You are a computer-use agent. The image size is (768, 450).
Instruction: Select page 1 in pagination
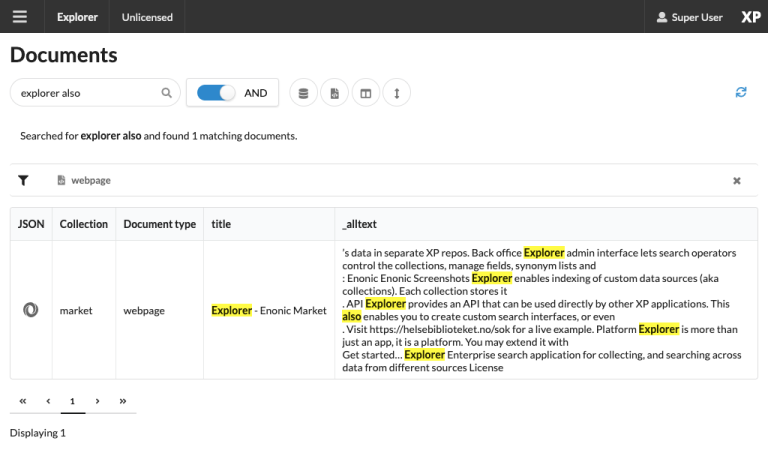[x=72, y=401]
